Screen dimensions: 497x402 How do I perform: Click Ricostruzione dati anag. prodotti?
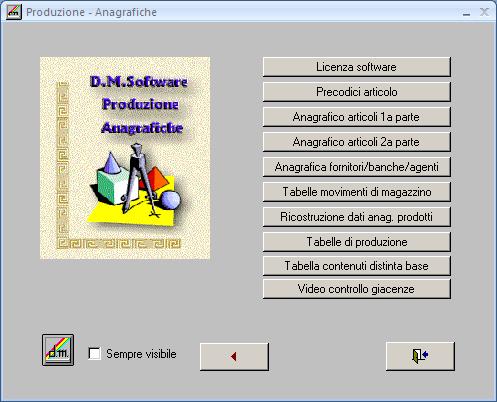[x=357, y=217]
